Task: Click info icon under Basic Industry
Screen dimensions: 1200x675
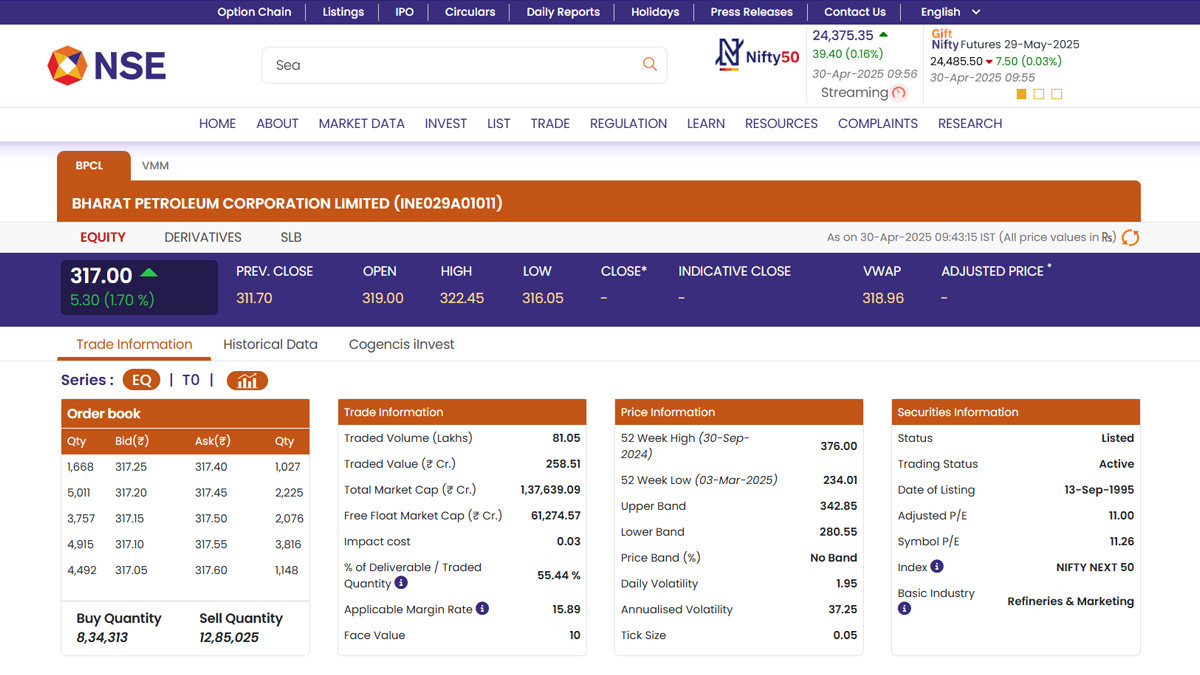Action: (904, 608)
